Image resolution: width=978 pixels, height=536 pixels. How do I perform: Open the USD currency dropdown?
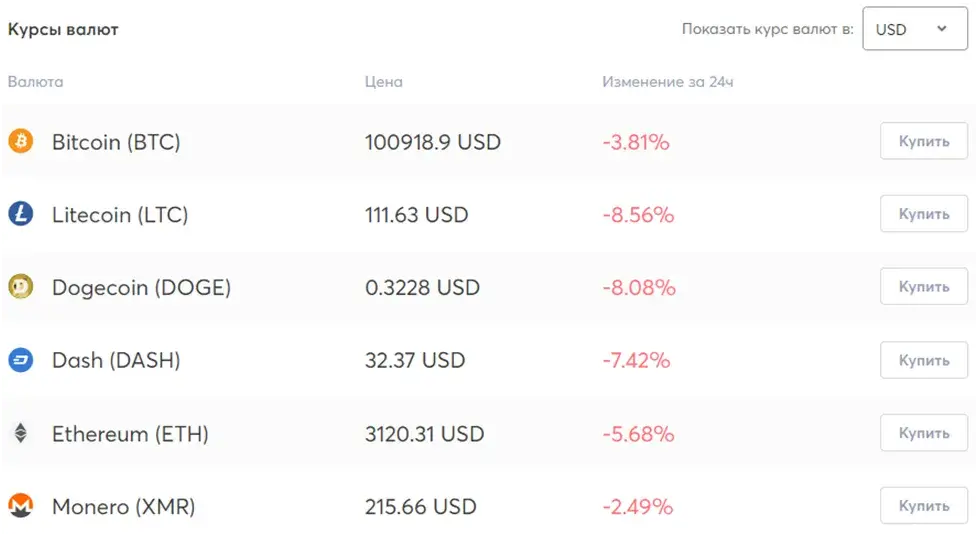pos(915,29)
